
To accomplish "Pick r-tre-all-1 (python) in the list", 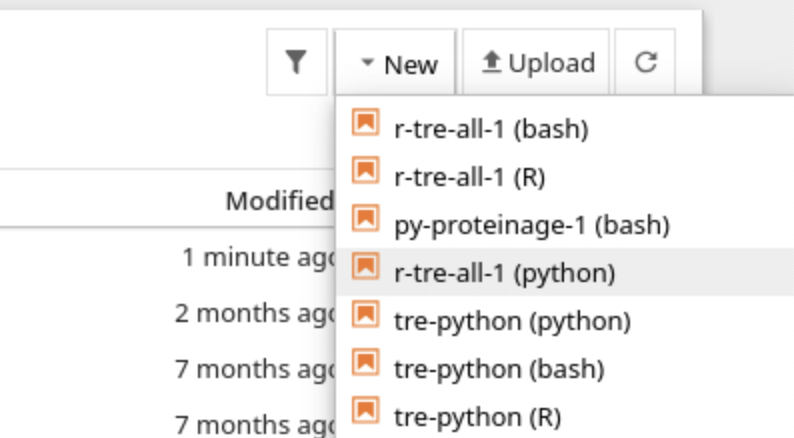I will pos(505,273).
